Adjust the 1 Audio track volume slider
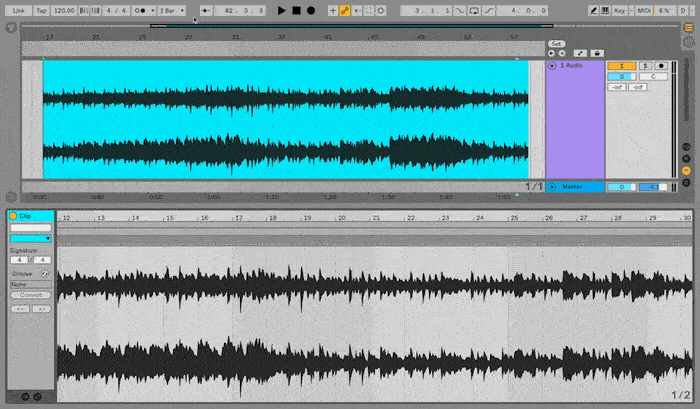Screen dimensions: 700x409 [x=621, y=76]
